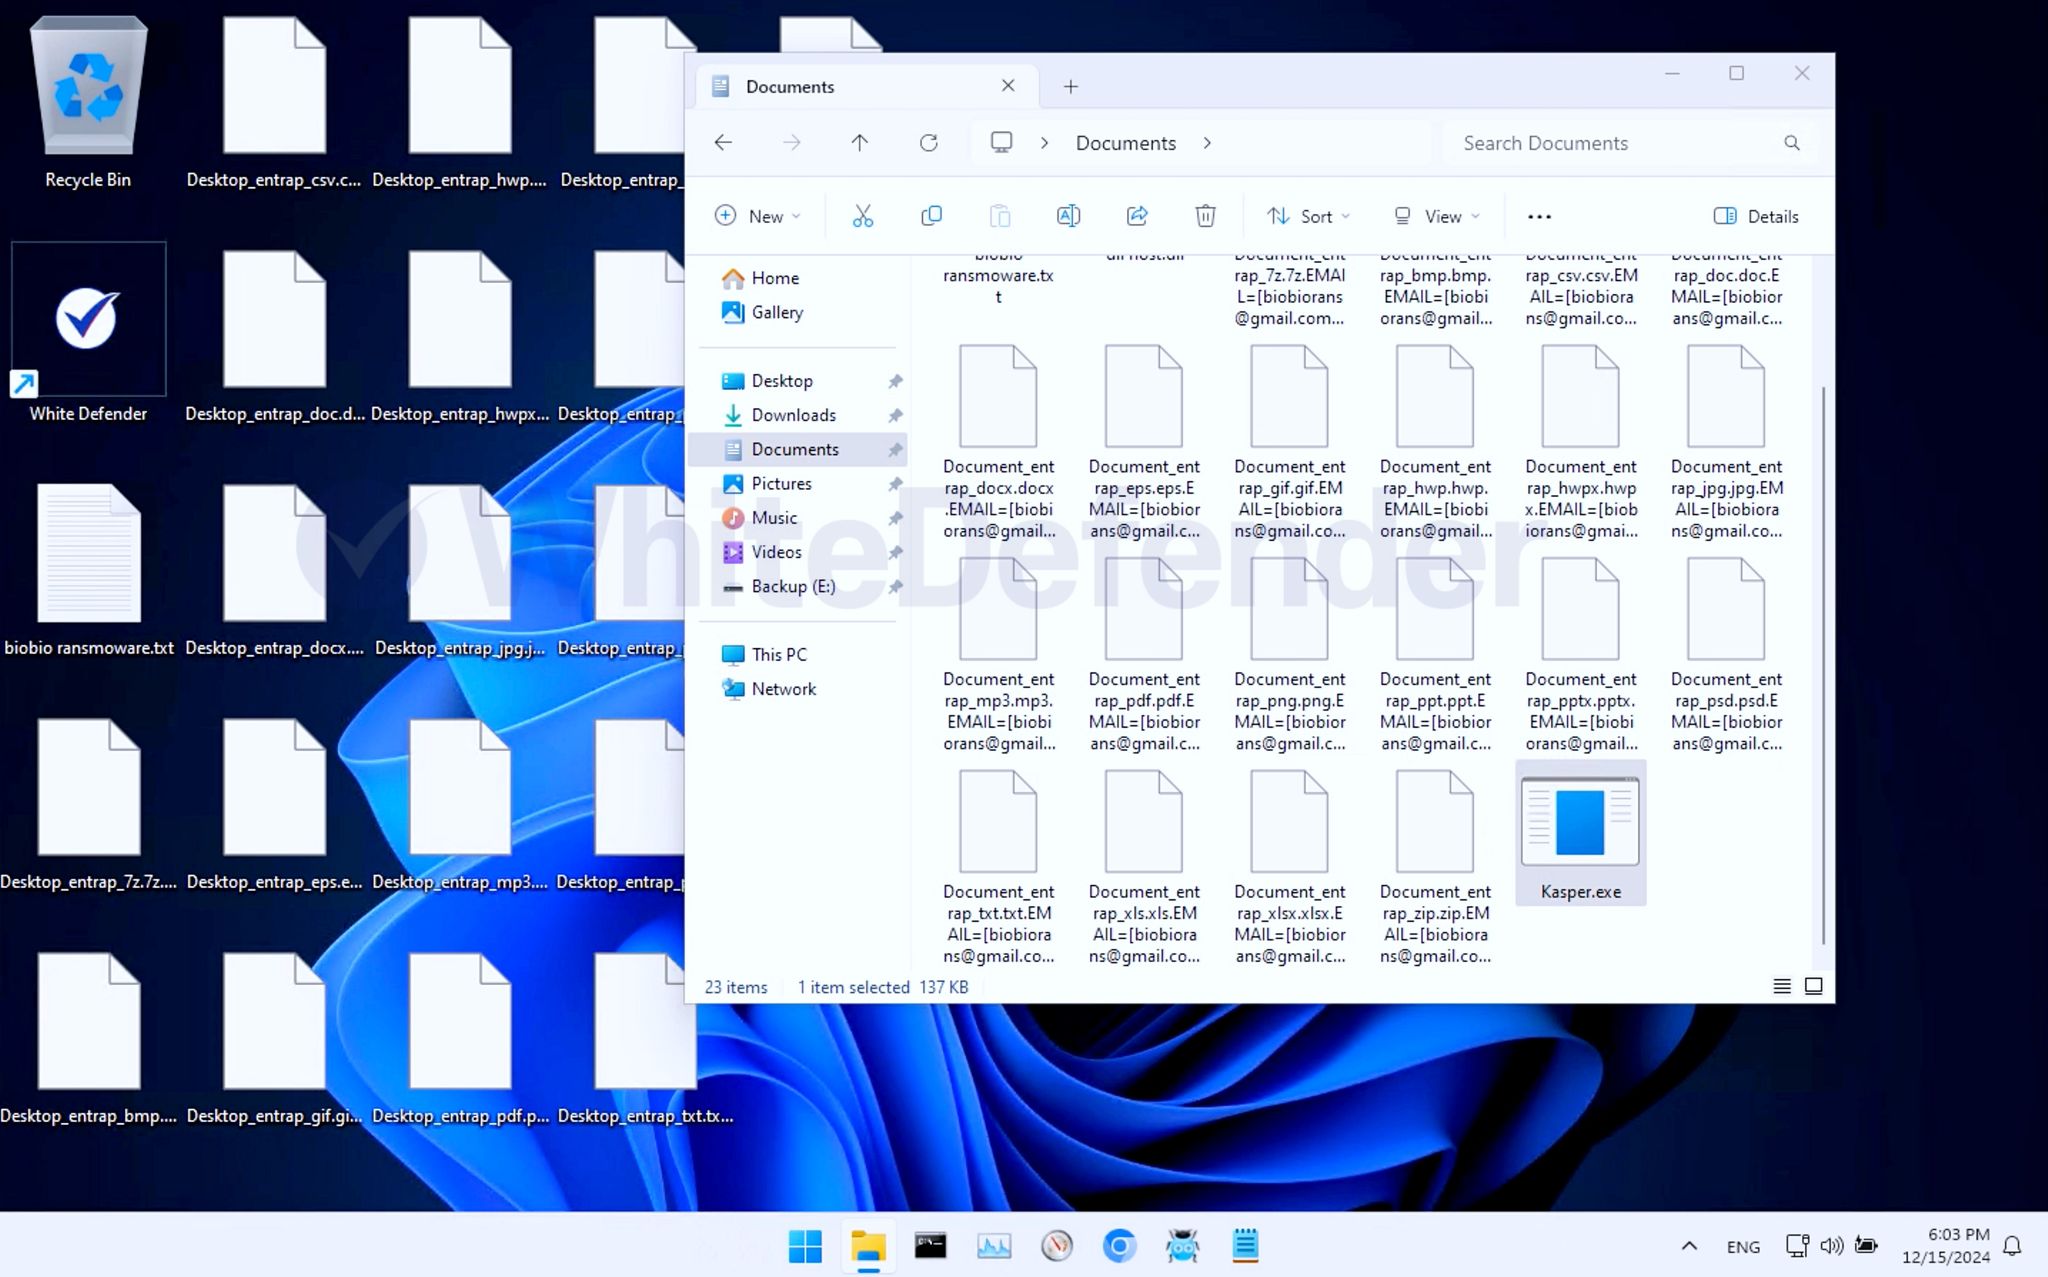Click File Explorer icon on taskbar
The image size is (2048, 1277).
click(x=868, y=1246)
